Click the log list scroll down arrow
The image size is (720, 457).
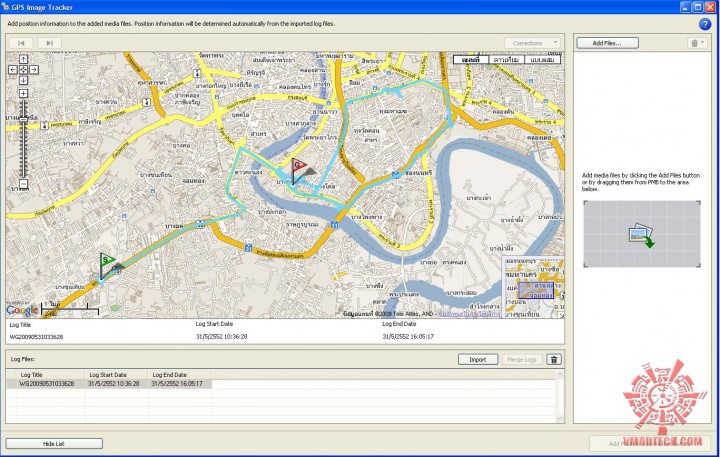pos(559,418)
